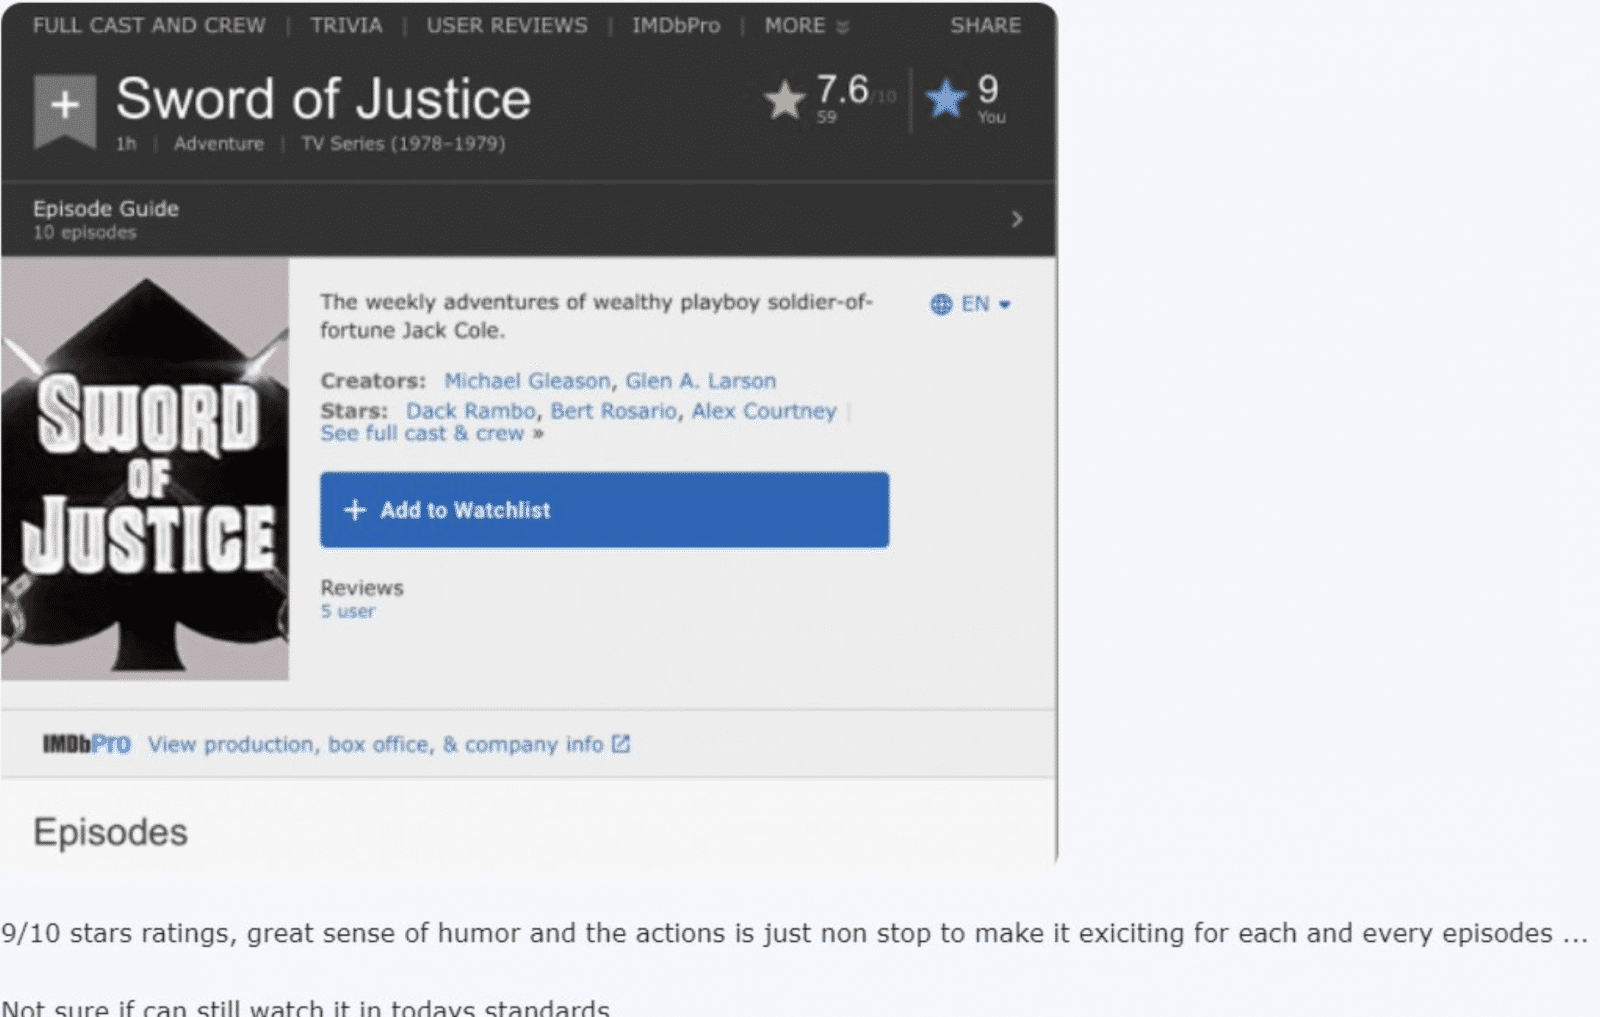Image resolution: width=1600 pixels, height=1017 pixels.
Task: Click Add to Watchlist button
Action: point(604,510)
